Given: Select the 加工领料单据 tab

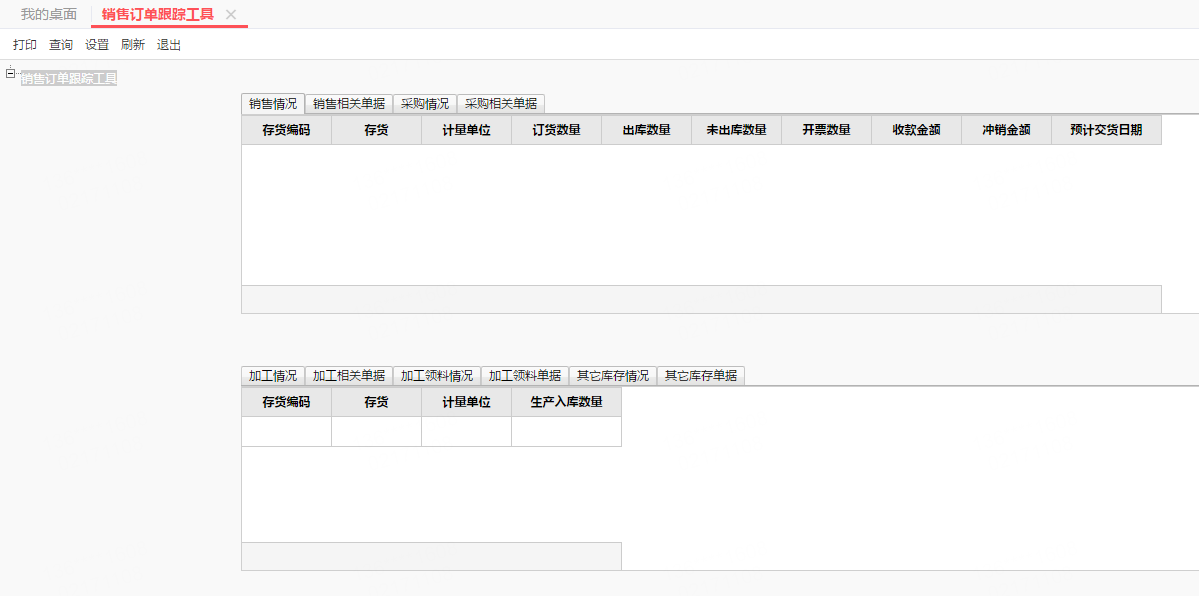Looking at the screenshot, I should tap(525, 376).
